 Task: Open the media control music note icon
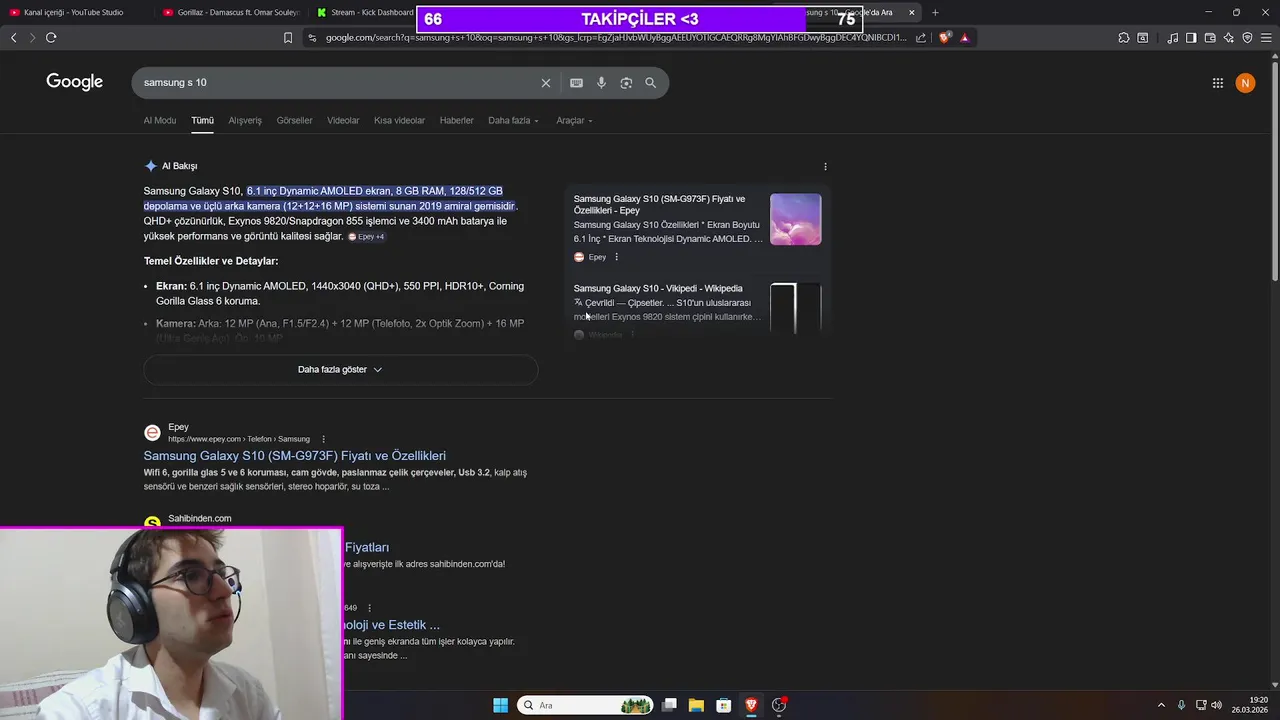(x=1172, y=38)
